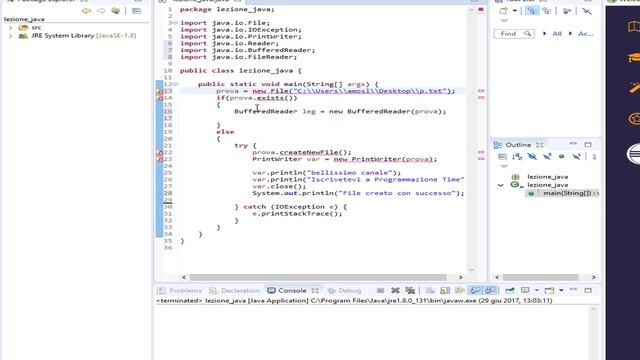Click the Open Console icon
Viewport: 640px width, 360px height.
click(x=549, y=291)
